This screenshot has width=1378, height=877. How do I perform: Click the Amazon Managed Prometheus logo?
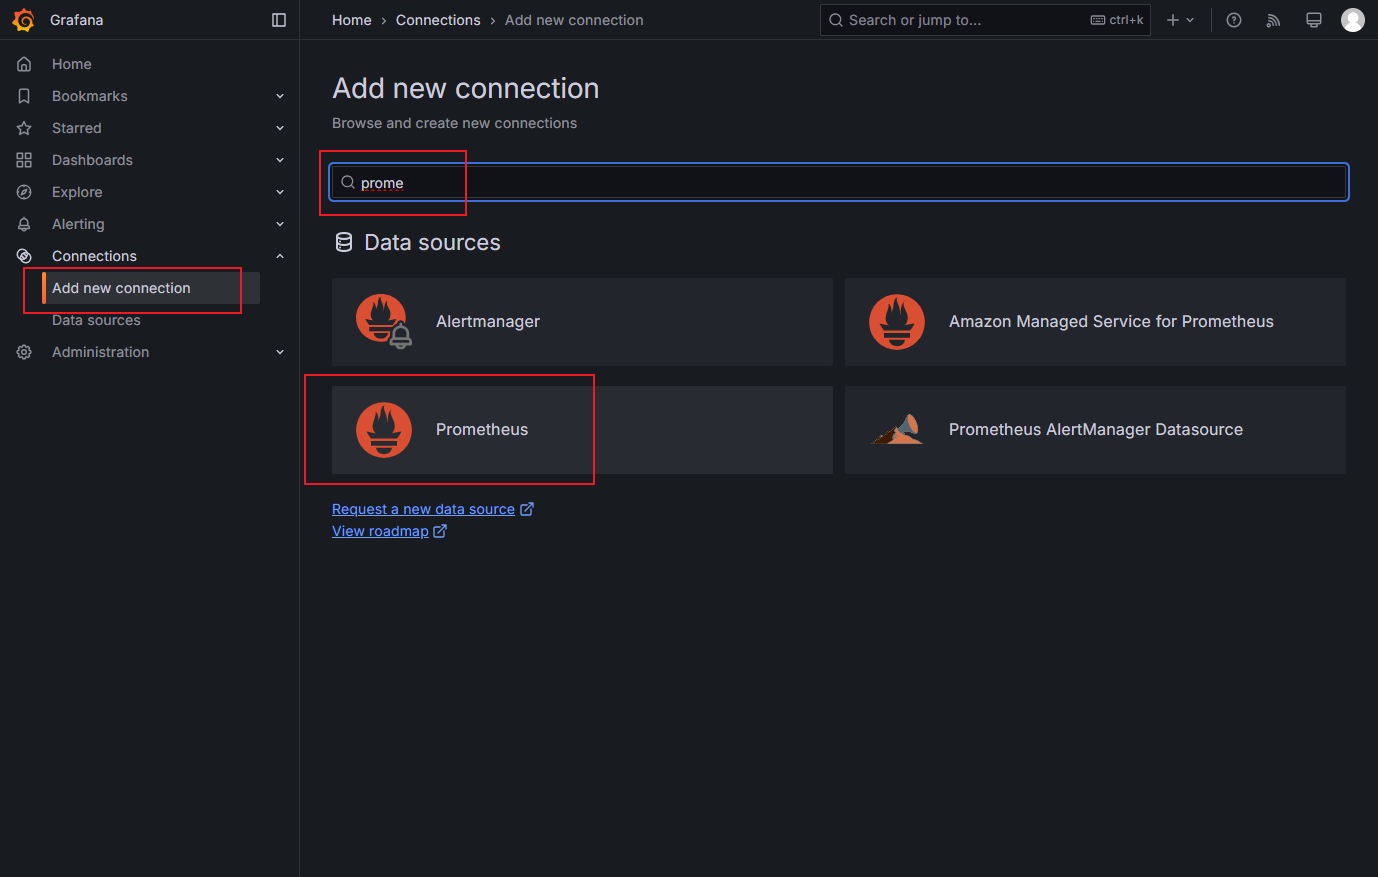(897, 322)
